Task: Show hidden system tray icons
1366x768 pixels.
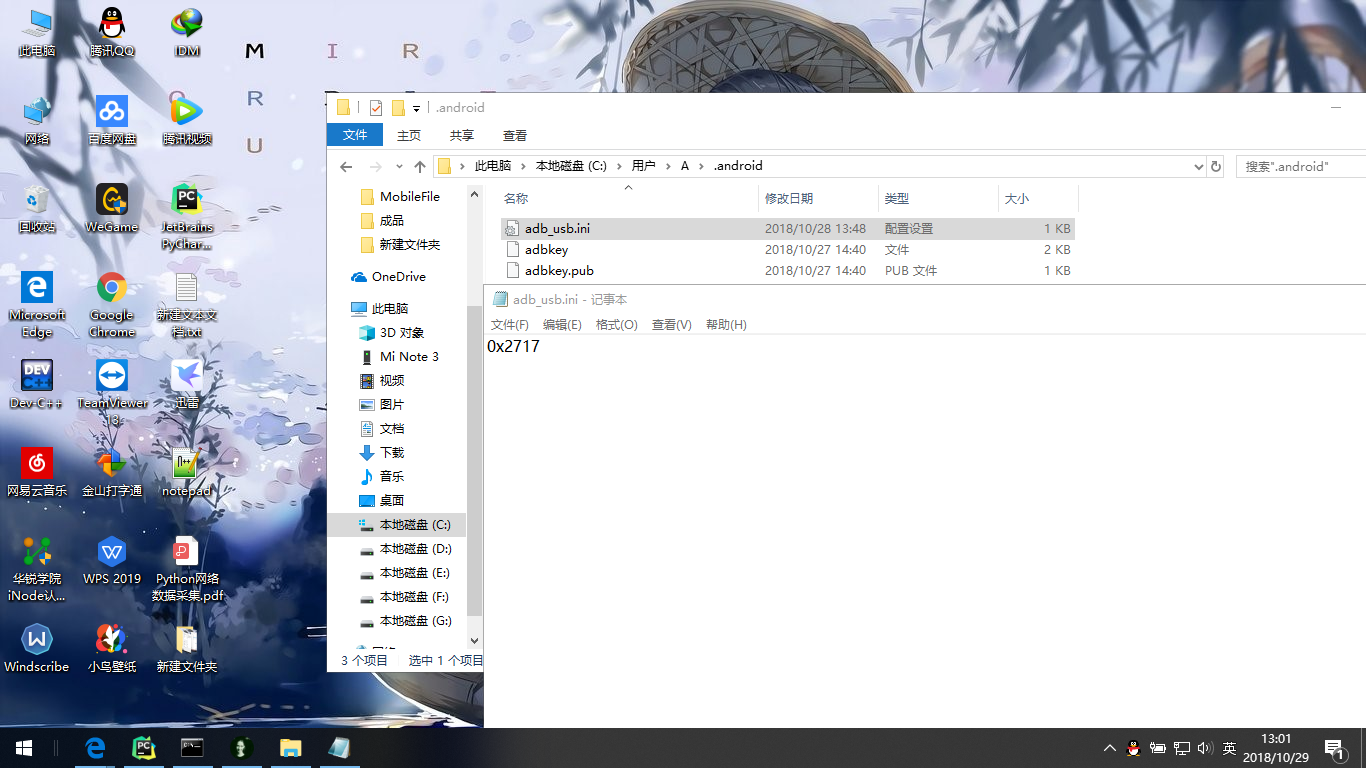Action: [x=1110, y=748]
